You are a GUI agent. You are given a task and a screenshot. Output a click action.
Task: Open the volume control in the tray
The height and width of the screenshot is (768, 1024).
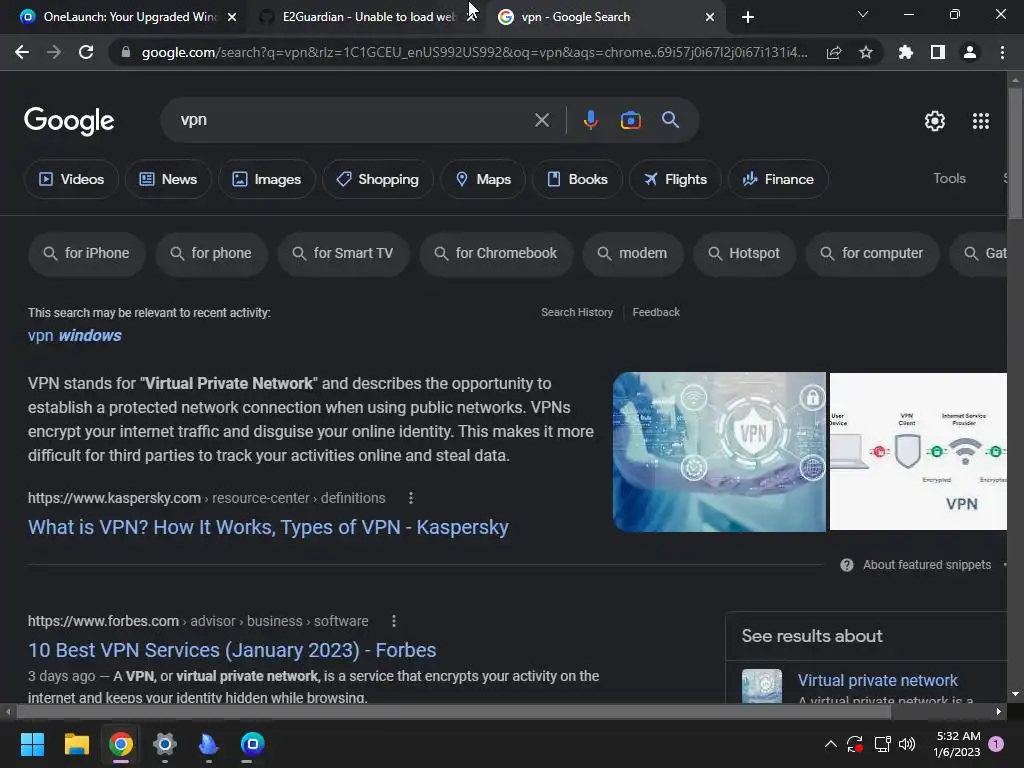pos(907,744)
